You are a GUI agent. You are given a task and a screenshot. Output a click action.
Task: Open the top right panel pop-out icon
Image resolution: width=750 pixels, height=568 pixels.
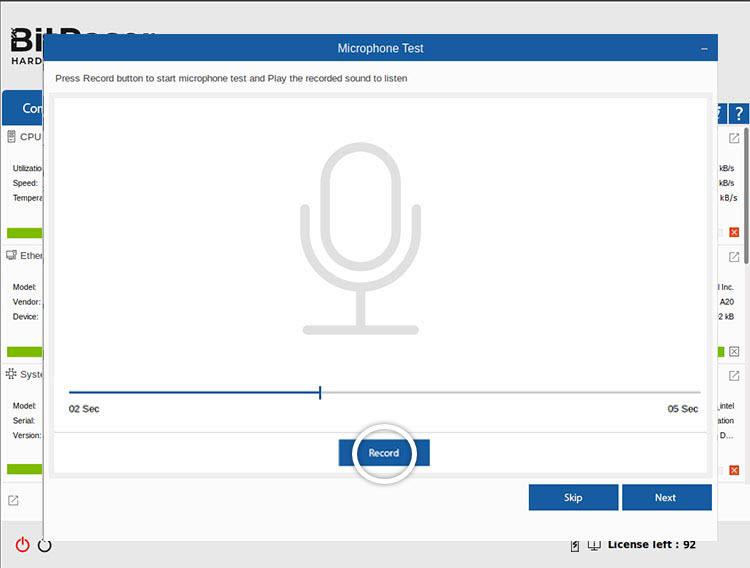[x=734, y=138]
